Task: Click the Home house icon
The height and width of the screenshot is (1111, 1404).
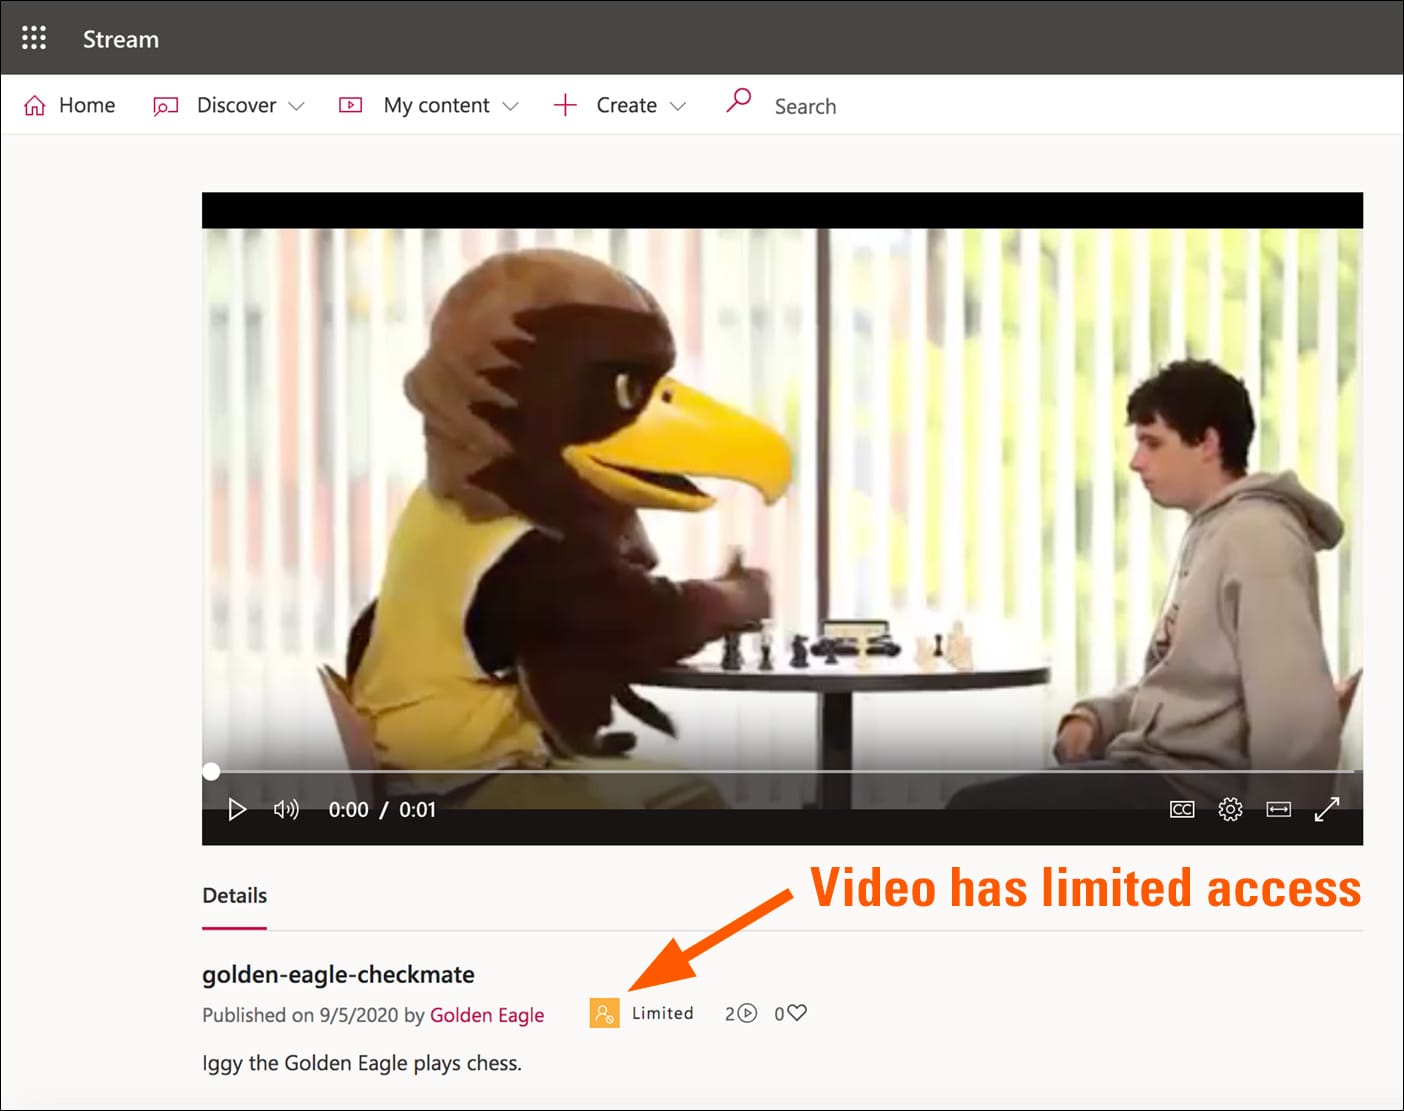Action: pyautogui.click(x=35, y=106)
